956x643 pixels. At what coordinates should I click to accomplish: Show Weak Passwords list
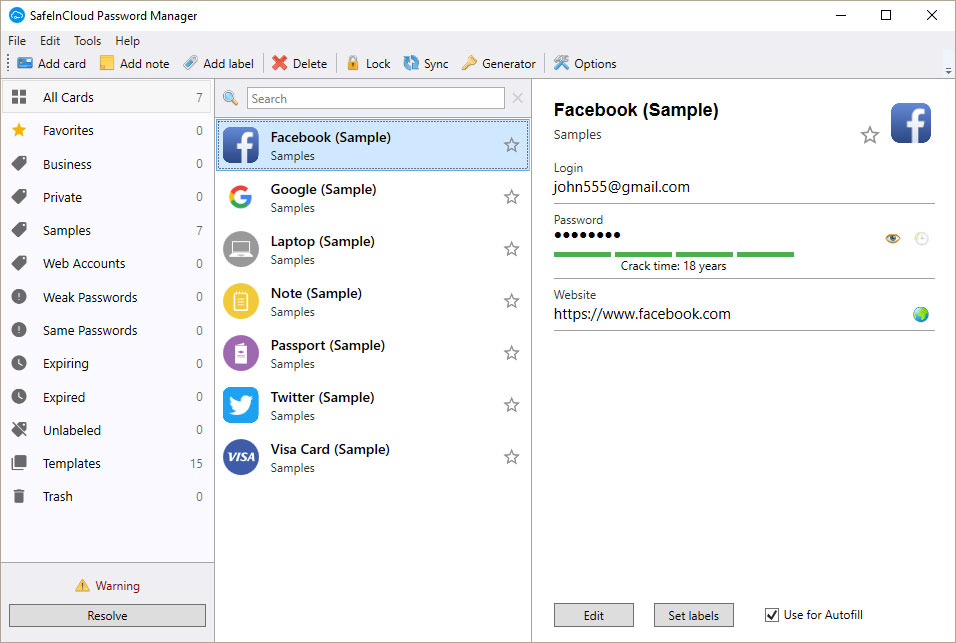107,297
